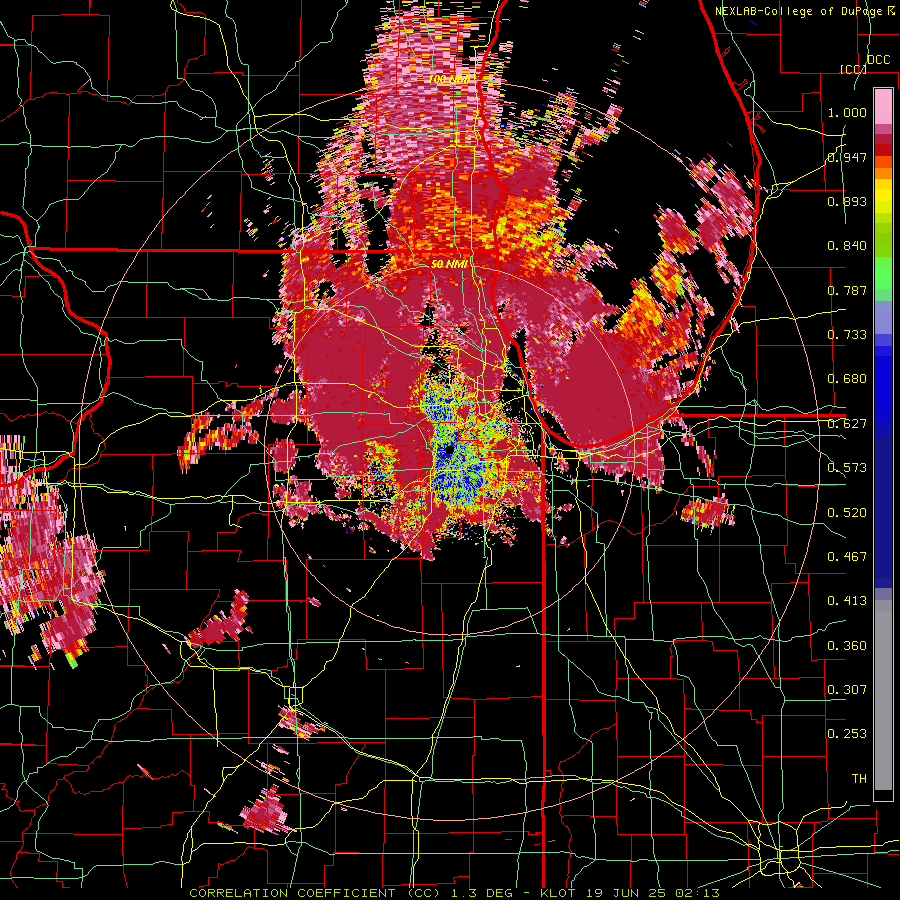Click the 100 NMI range ring label
This screenshot has height=900, width=900.
click(449, 79)
